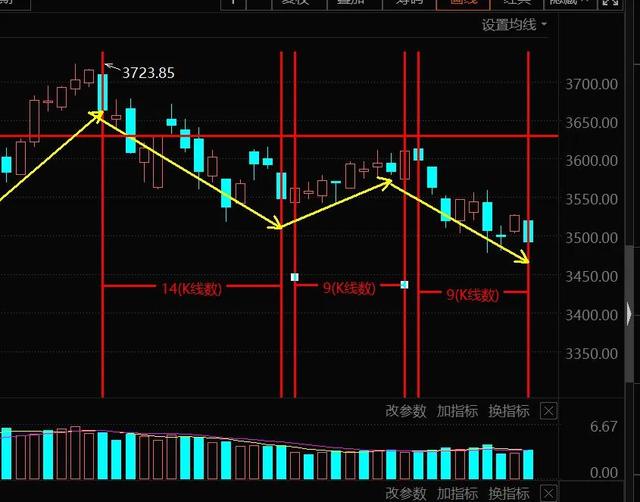Click the 0.00 volume axis value
The image size is (640, 502).
tap(604, 473)
